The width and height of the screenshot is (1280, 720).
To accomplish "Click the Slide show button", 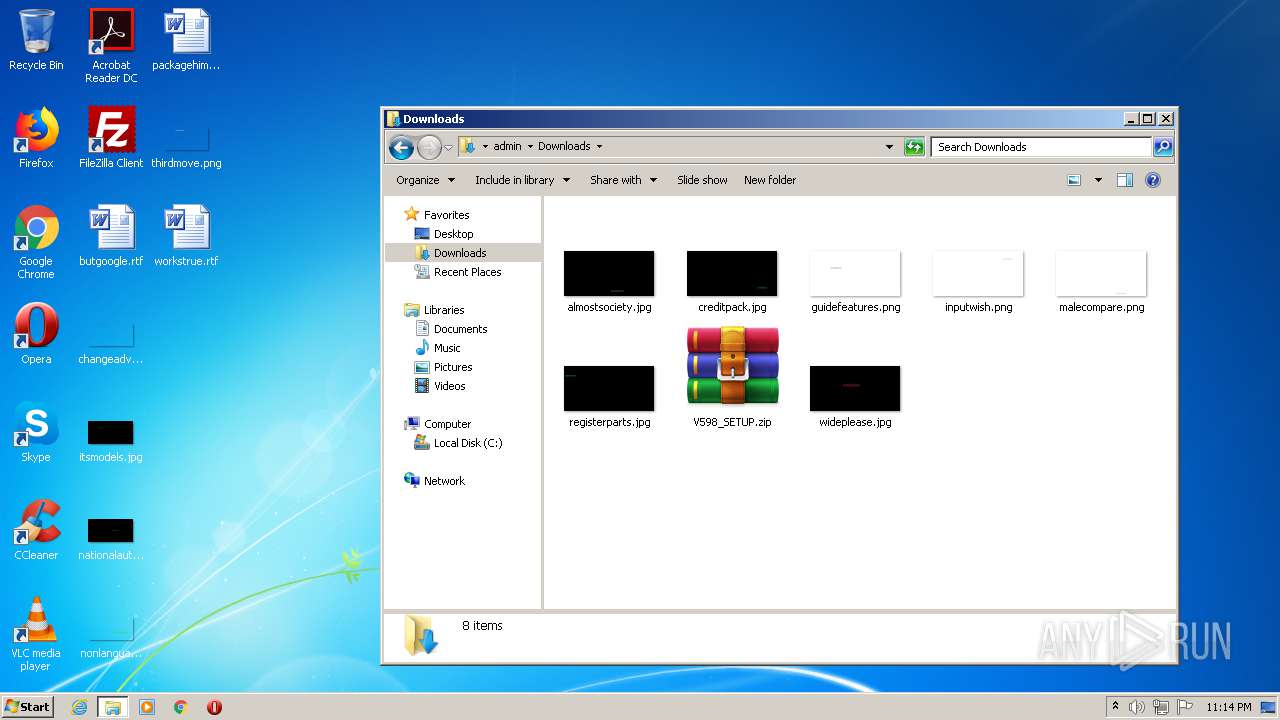I will point(702,180).
